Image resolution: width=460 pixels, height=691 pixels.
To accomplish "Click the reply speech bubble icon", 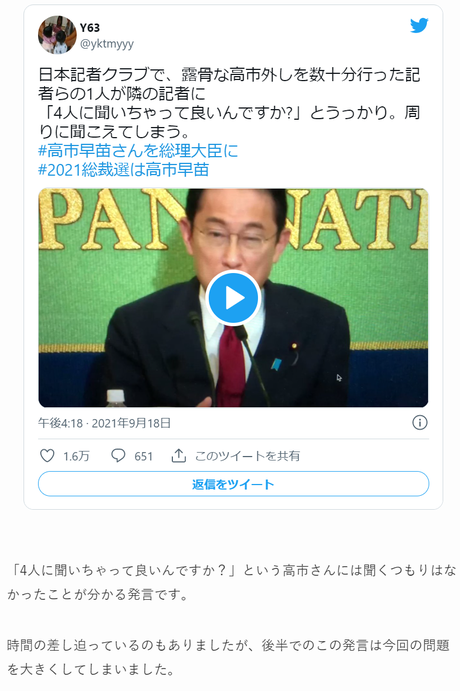I will (x=118, y=455).
